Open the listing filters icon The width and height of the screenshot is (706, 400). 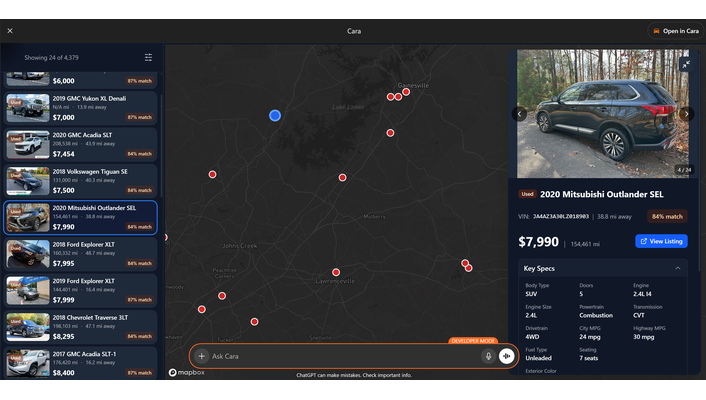(x=149, y=58)
